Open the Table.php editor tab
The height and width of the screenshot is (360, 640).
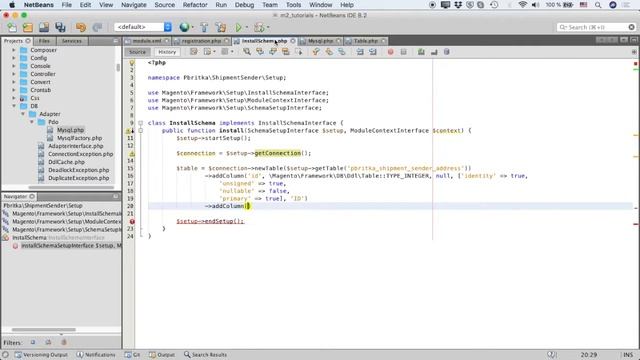tap(365, 41)
